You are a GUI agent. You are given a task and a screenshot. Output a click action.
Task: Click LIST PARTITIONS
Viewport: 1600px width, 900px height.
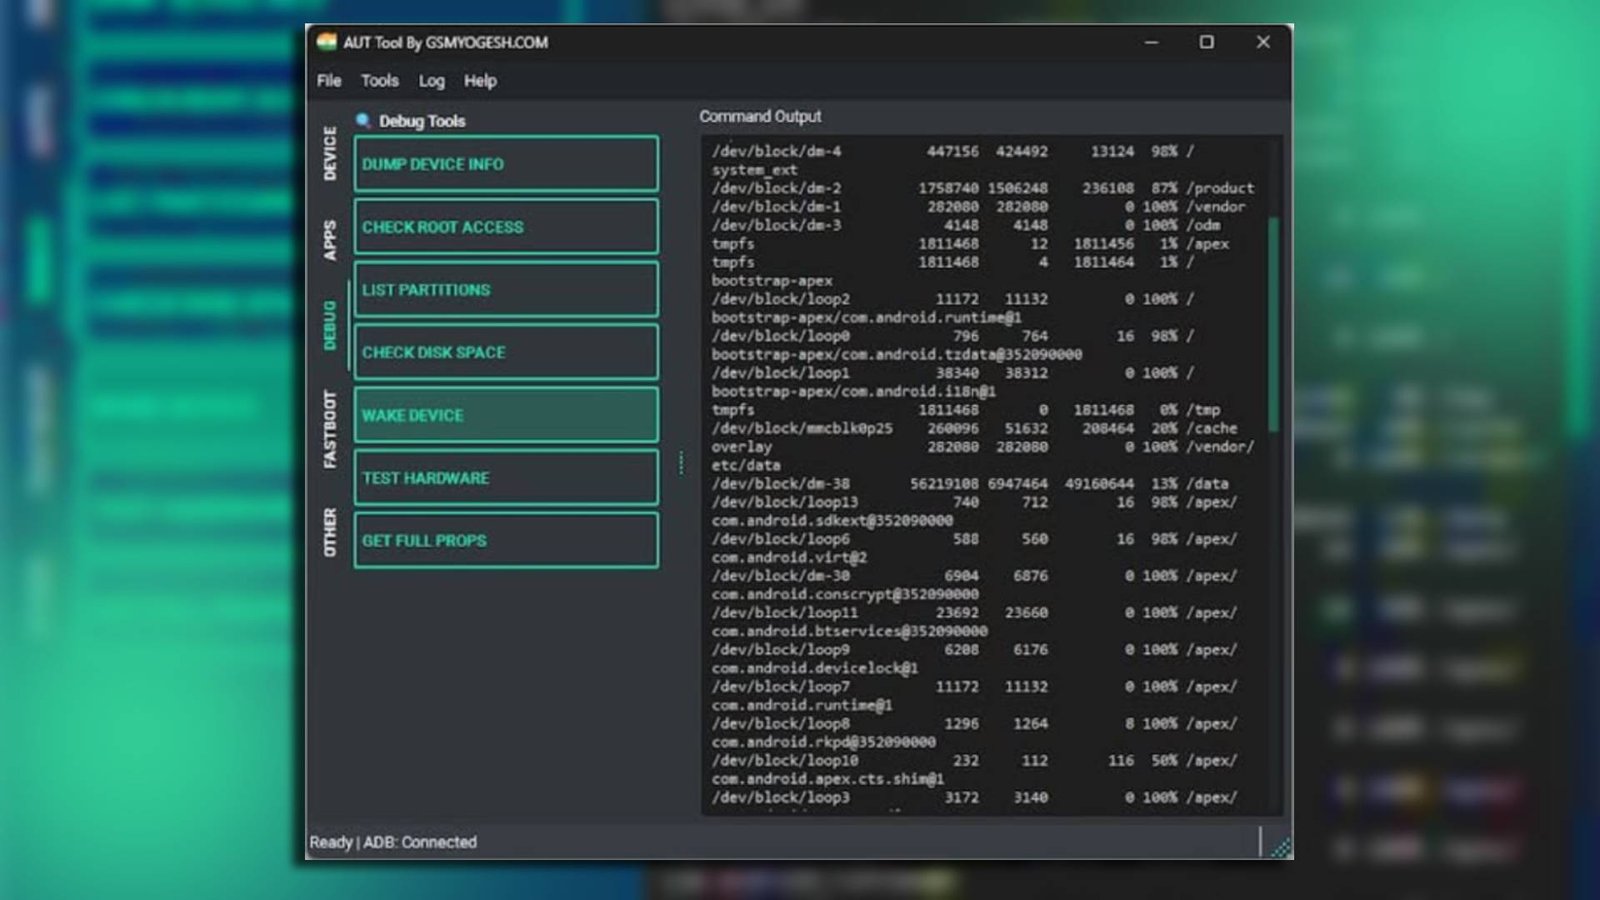tap(506, 289)
